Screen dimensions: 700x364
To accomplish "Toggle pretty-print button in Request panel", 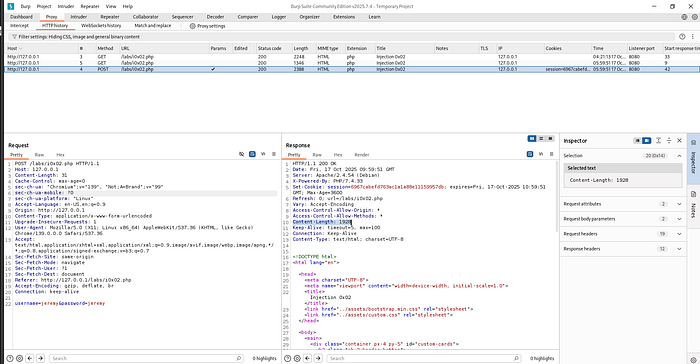I will coord(252,154).
